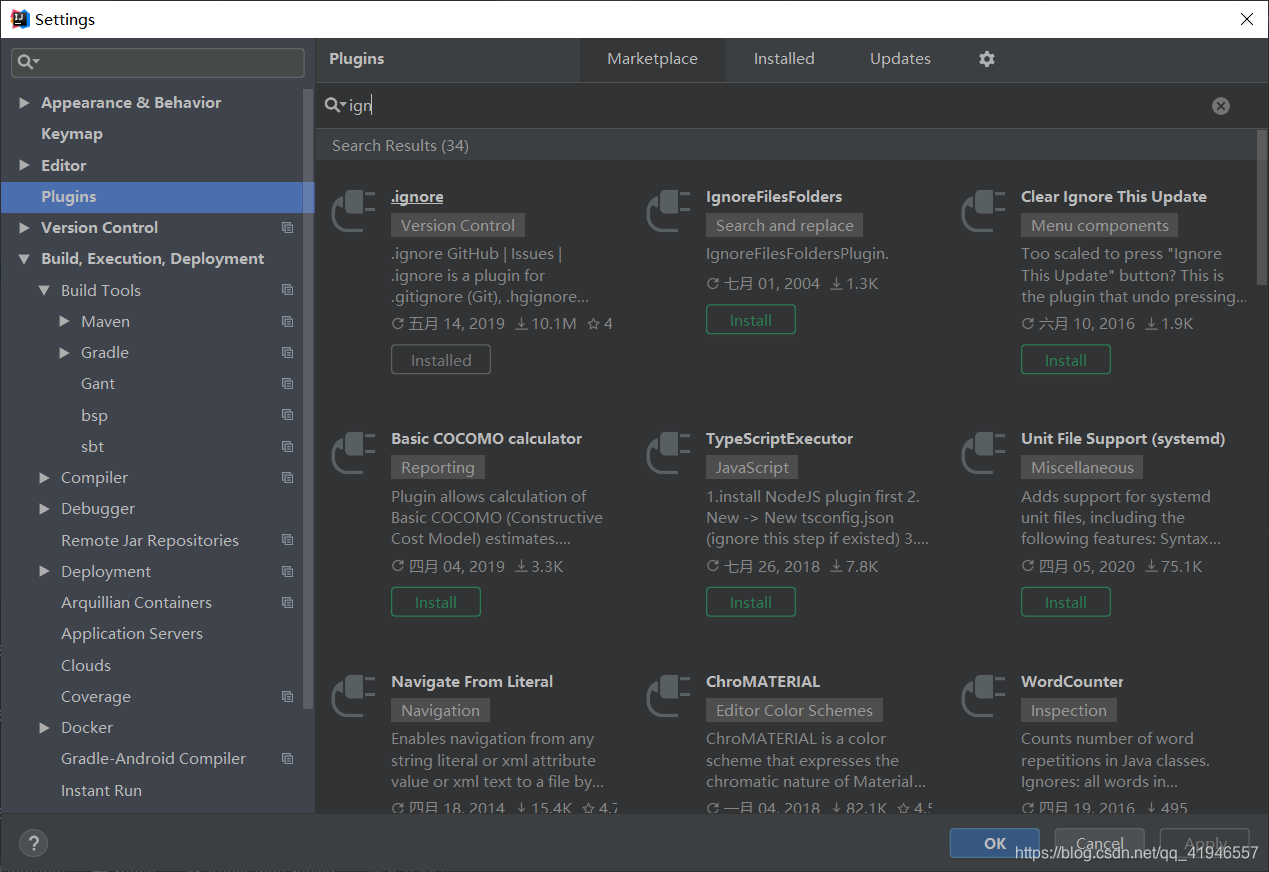Image resolution: width=1269 pixels, height=872 pixels.
Task: Click the Unit File Support plugin icon
Action: tap(982, 453)
